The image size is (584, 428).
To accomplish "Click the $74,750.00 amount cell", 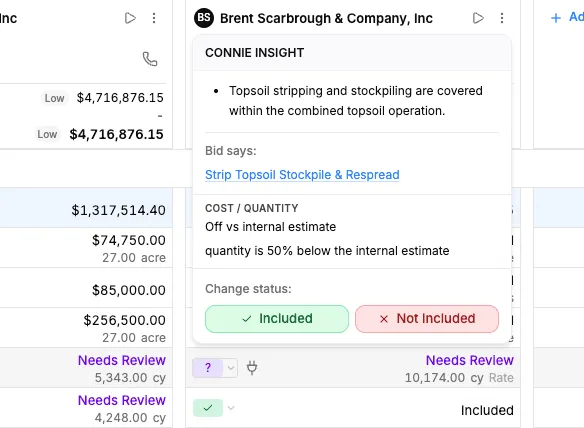I will coord(129,240).
